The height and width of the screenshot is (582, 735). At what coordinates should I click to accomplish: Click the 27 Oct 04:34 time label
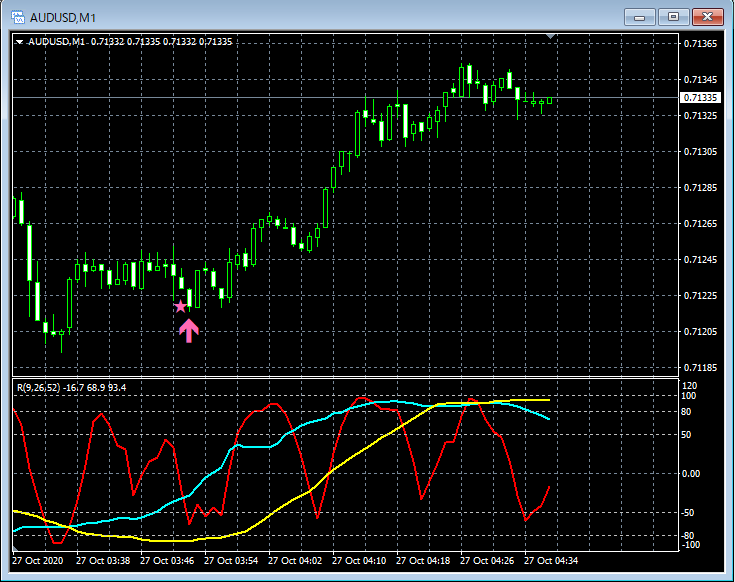[551, 560]
